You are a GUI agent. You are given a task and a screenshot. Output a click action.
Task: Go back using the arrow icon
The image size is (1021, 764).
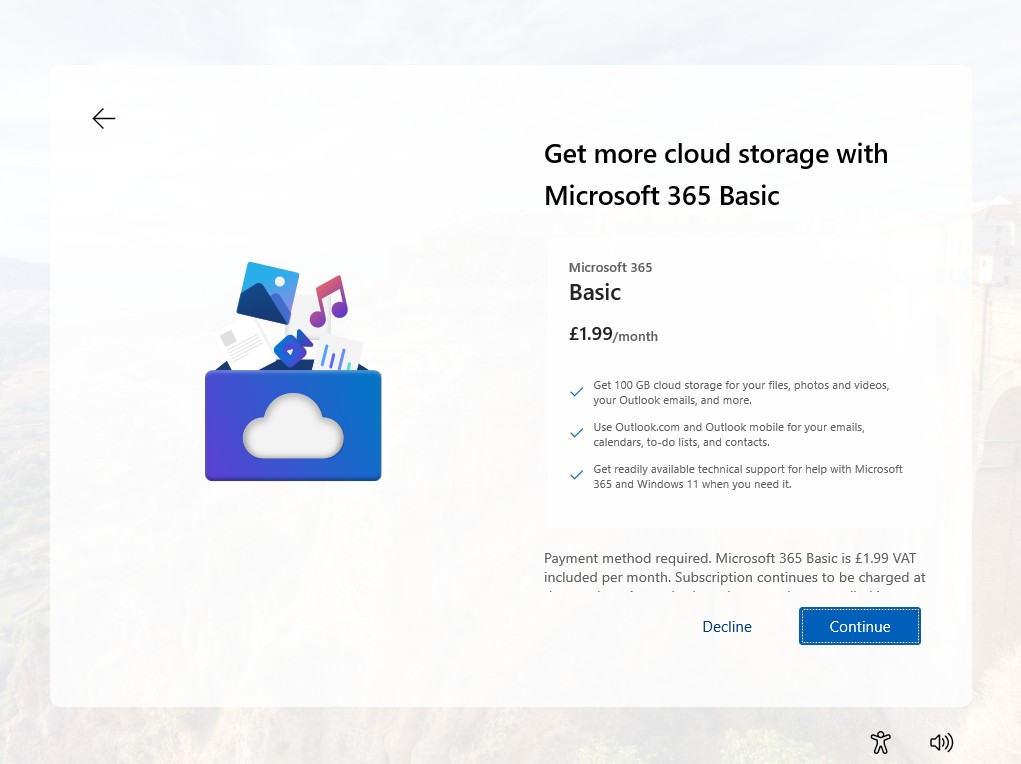tap(104, 119)
